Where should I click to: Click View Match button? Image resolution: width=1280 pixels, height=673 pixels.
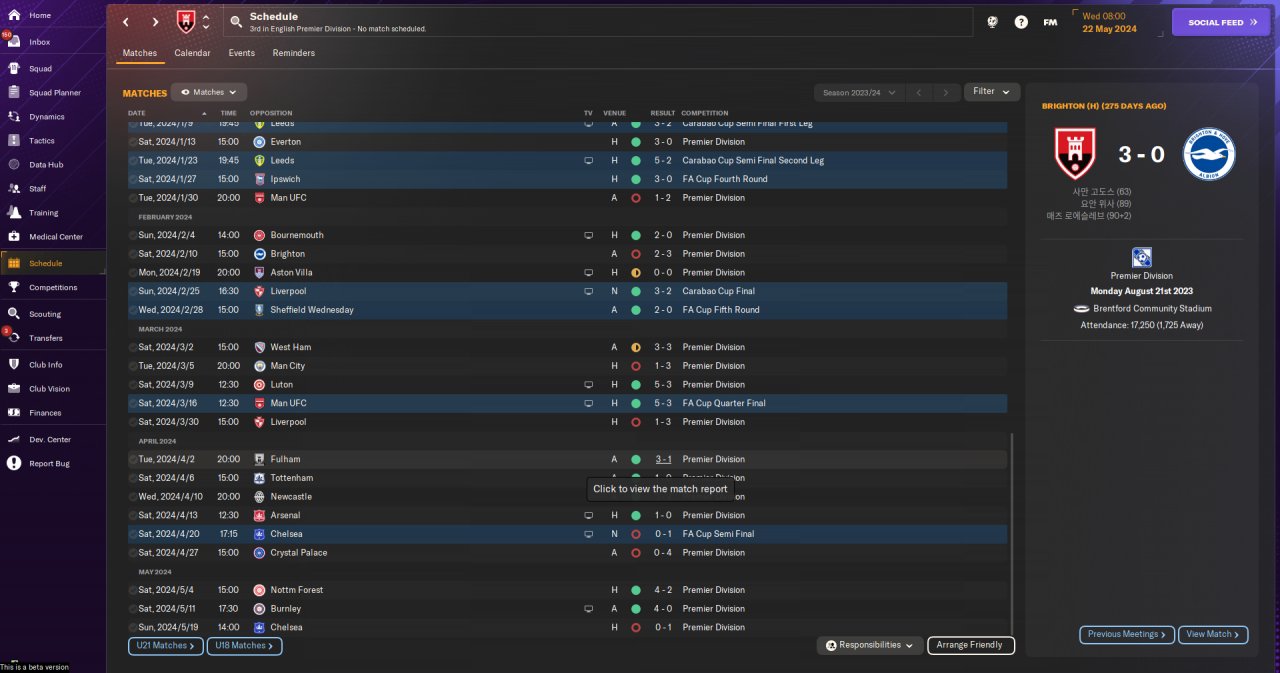[x=1214, y=634]
